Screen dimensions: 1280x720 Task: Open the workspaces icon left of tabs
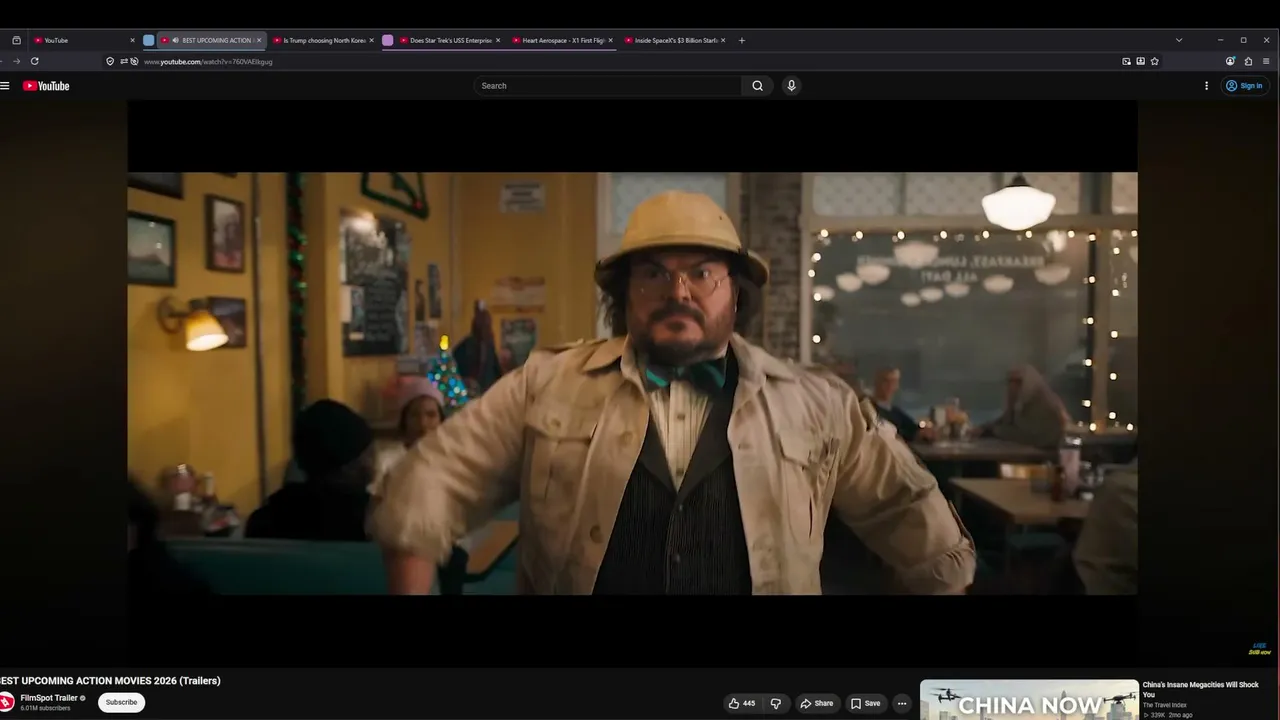click(x=16, y=40)
